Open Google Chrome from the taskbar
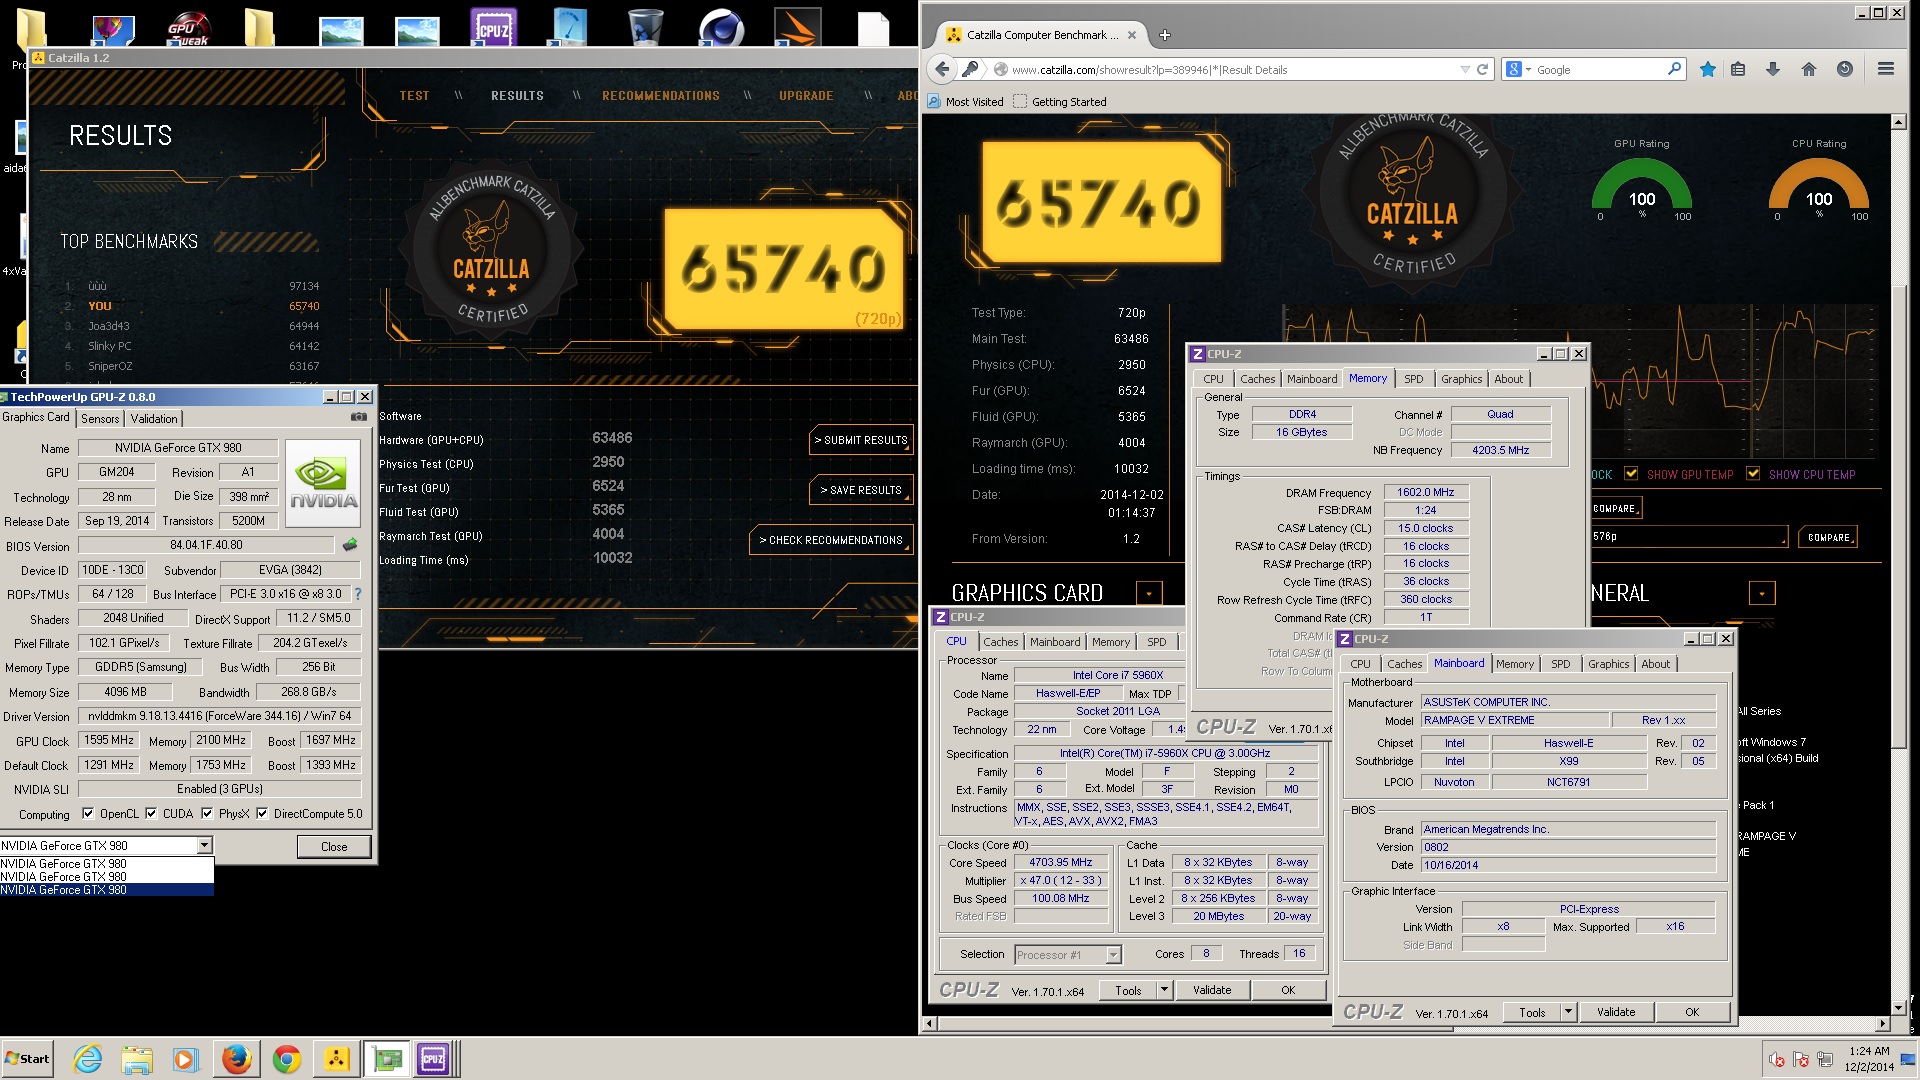The image size is (1920, 1080). [287, 1059]
